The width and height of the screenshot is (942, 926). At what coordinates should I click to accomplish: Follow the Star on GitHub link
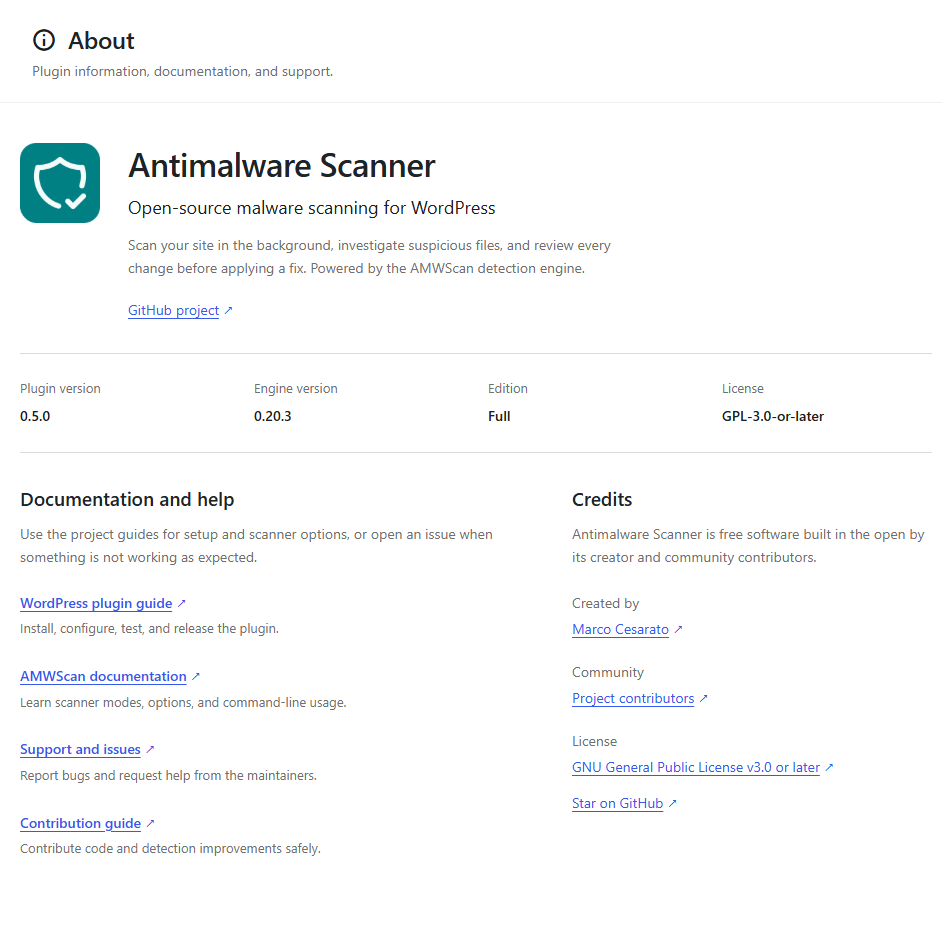617,803
